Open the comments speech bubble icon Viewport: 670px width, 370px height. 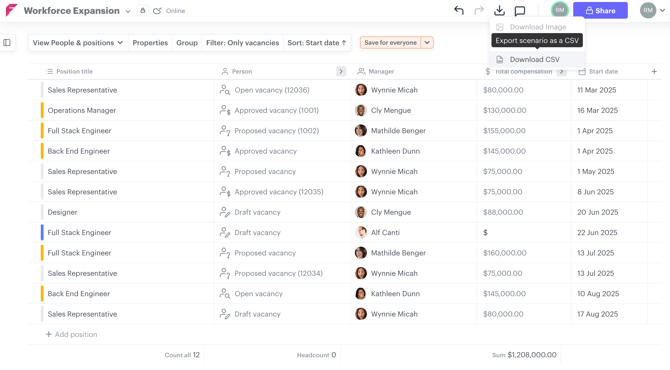tap(520, 11)
